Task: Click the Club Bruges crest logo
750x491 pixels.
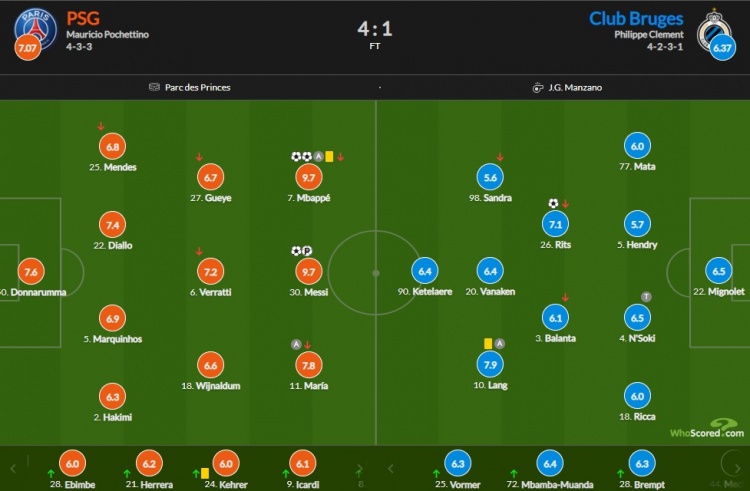Action: [x=713, y=28]
